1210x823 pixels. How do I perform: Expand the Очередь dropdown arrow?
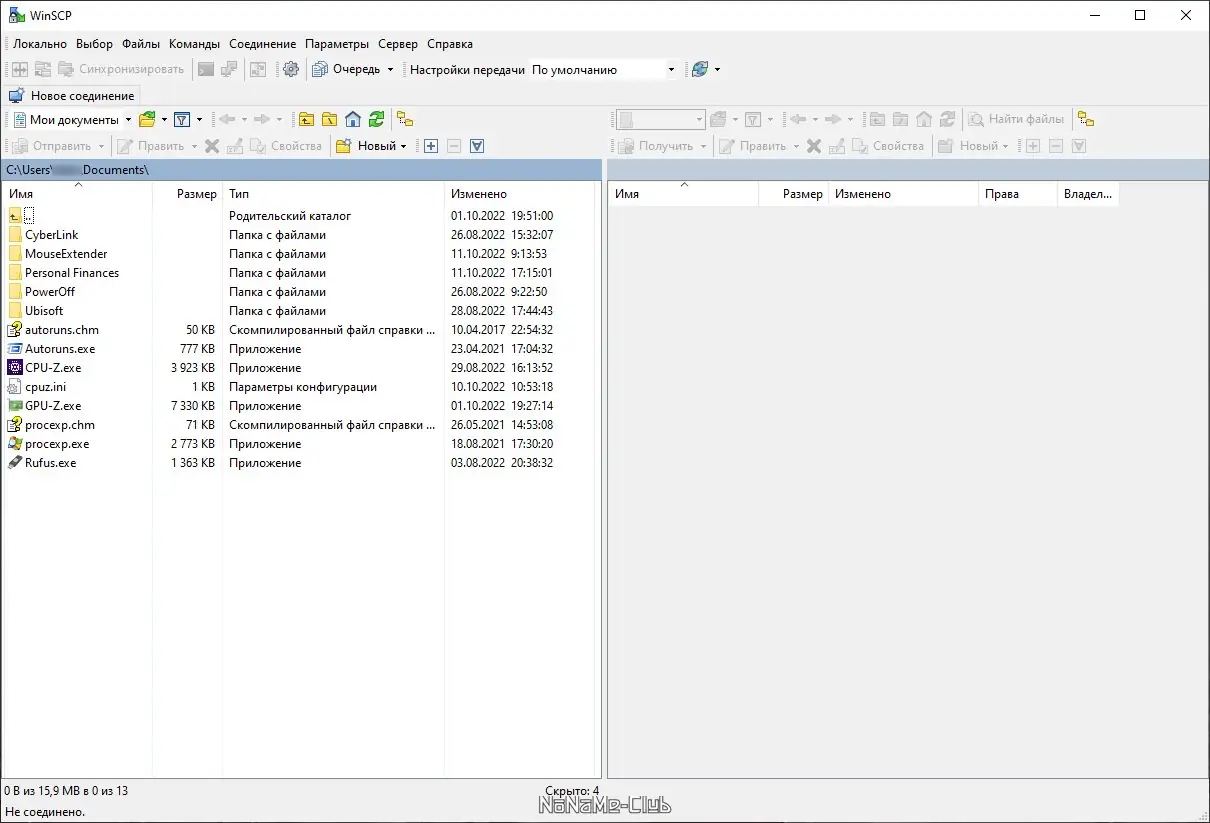390,70
